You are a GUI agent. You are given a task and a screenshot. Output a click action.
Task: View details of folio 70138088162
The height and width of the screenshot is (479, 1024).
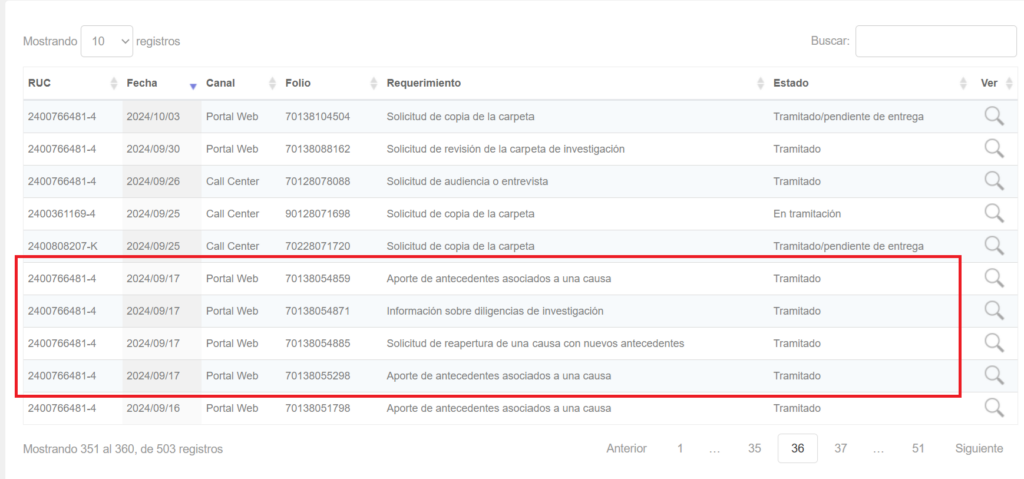click(993, 148)
